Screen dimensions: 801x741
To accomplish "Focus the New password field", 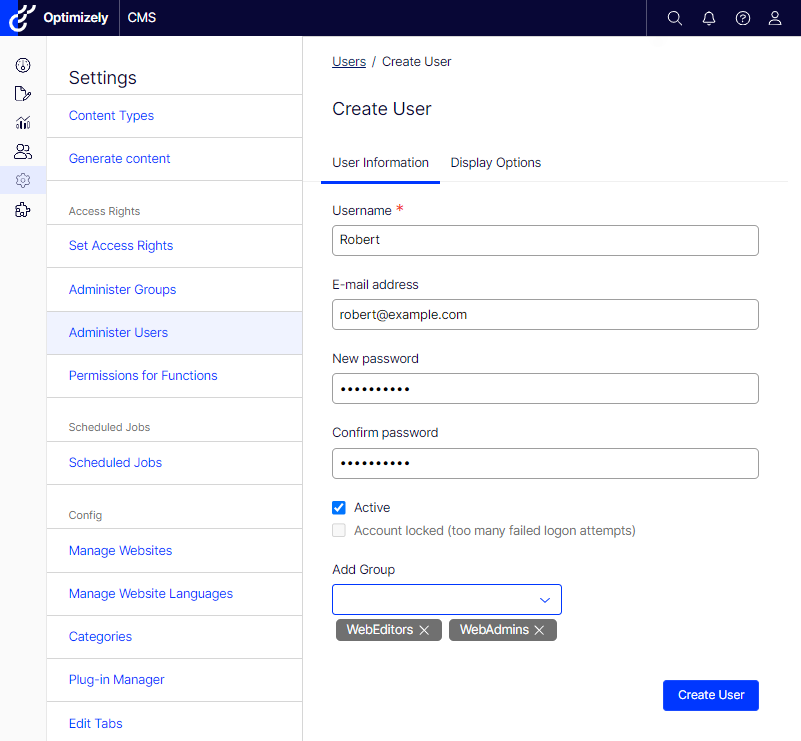I will [x=545, y=389].
